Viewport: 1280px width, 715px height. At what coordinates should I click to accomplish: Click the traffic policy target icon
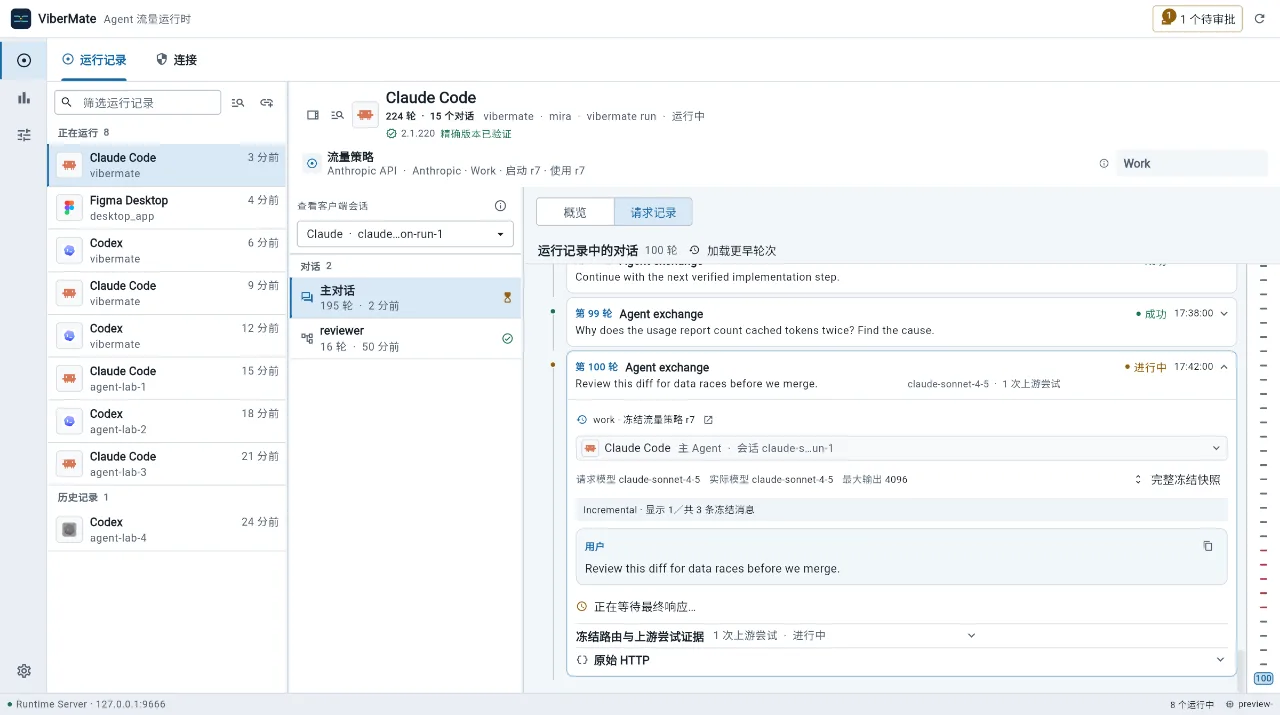[x=312, y=163]
